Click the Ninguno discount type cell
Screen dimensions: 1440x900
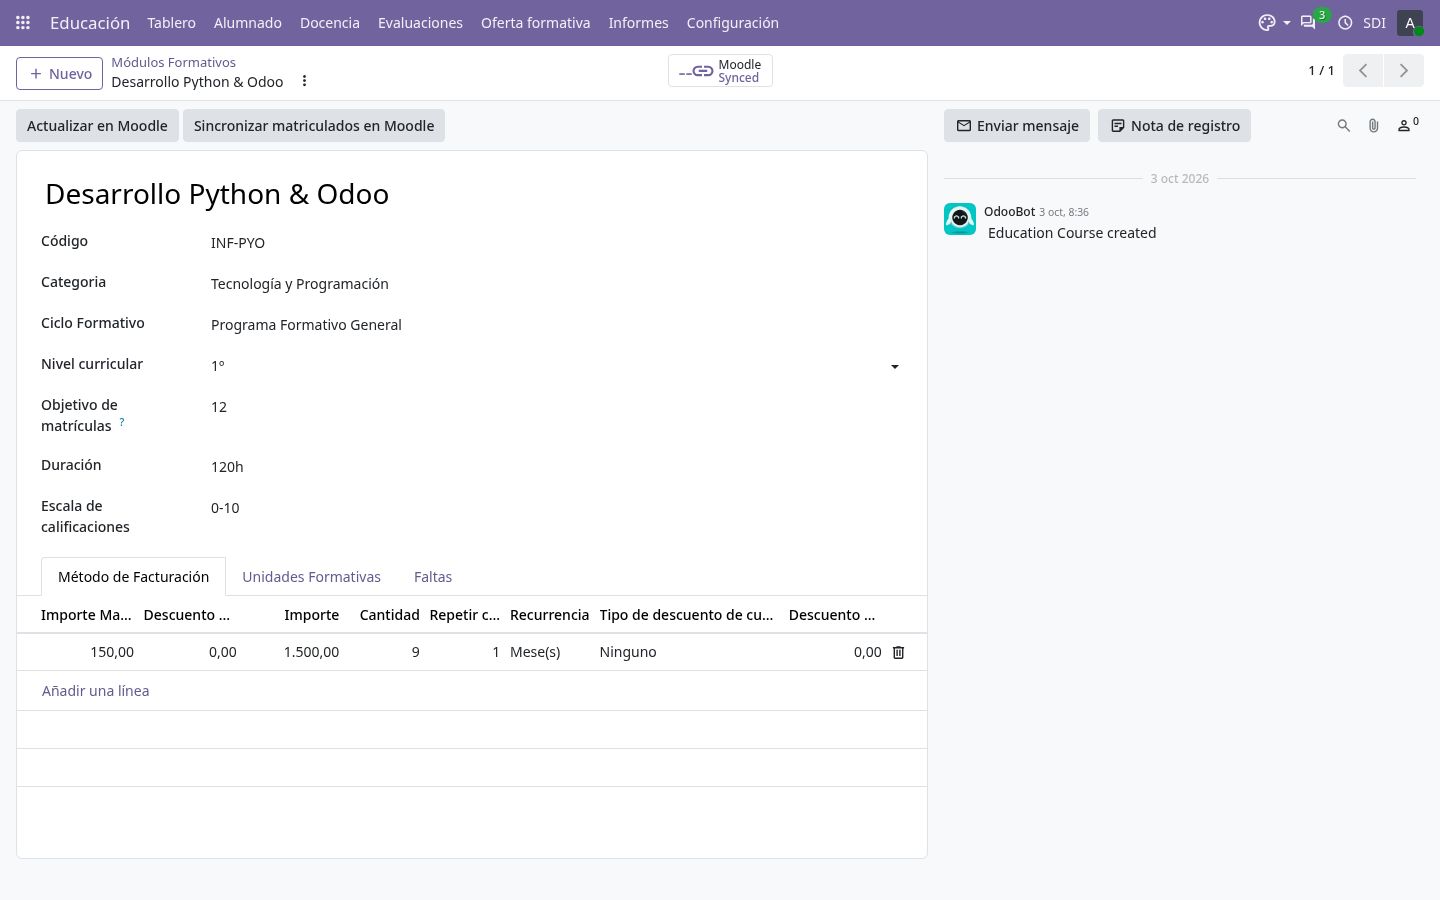(x=689, y=652)
